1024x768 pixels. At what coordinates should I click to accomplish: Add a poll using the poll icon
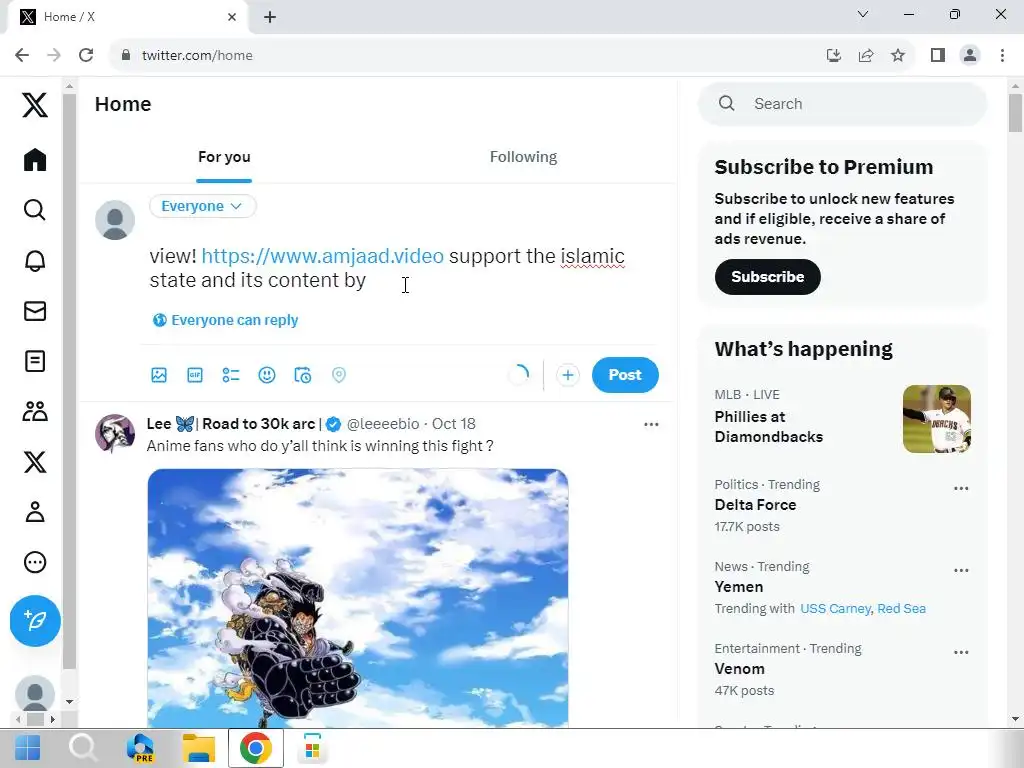pos(231,375)
